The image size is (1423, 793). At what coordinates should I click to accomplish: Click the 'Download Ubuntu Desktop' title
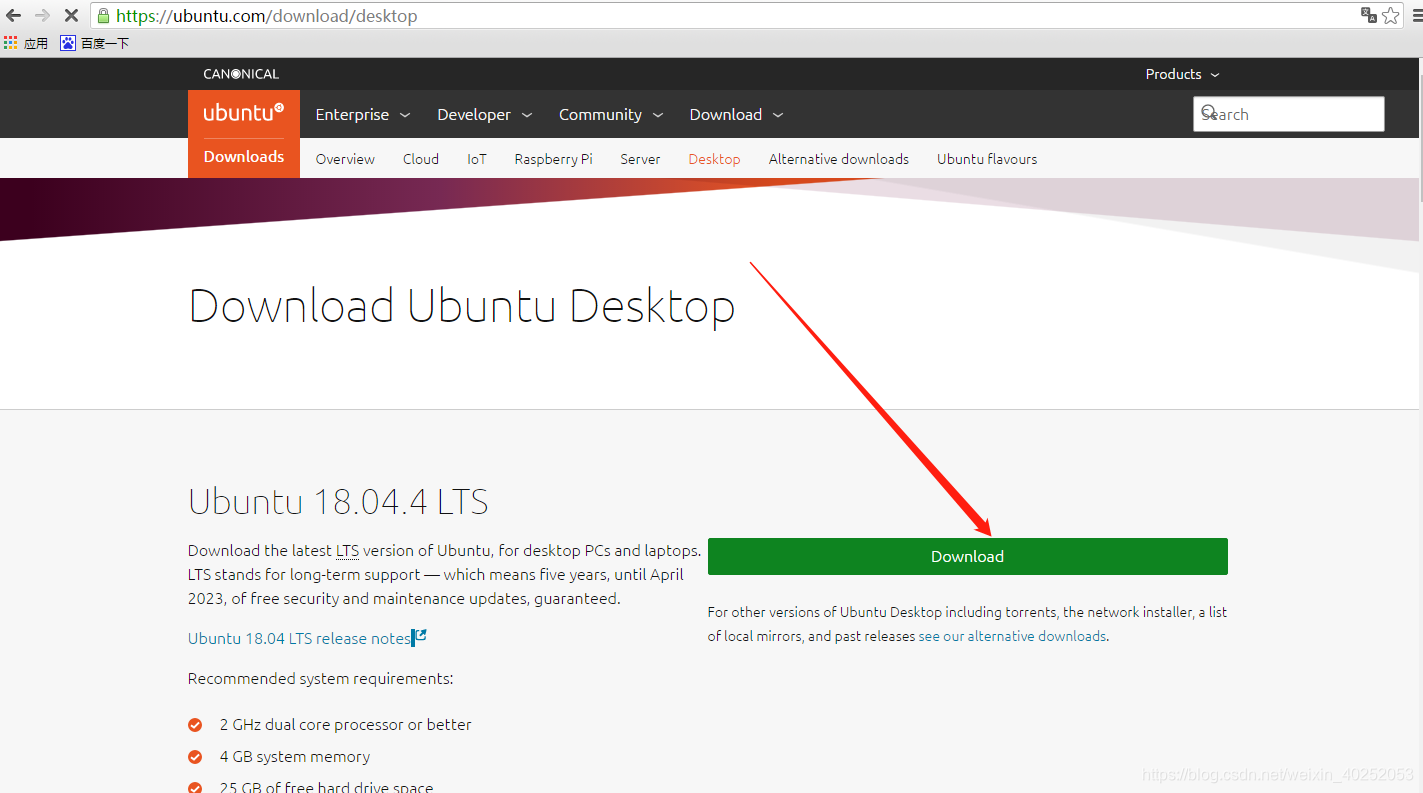[x=462, y=306]
